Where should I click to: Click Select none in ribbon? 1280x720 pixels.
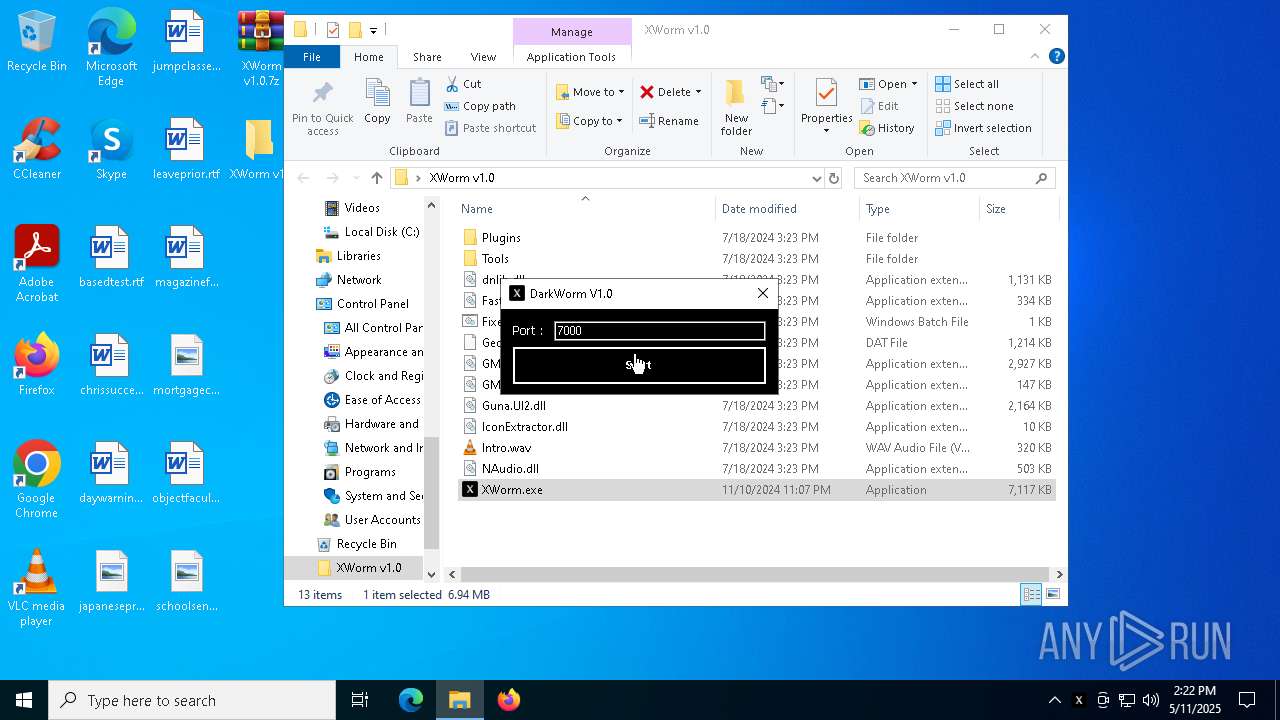click(x=974, y=106)
